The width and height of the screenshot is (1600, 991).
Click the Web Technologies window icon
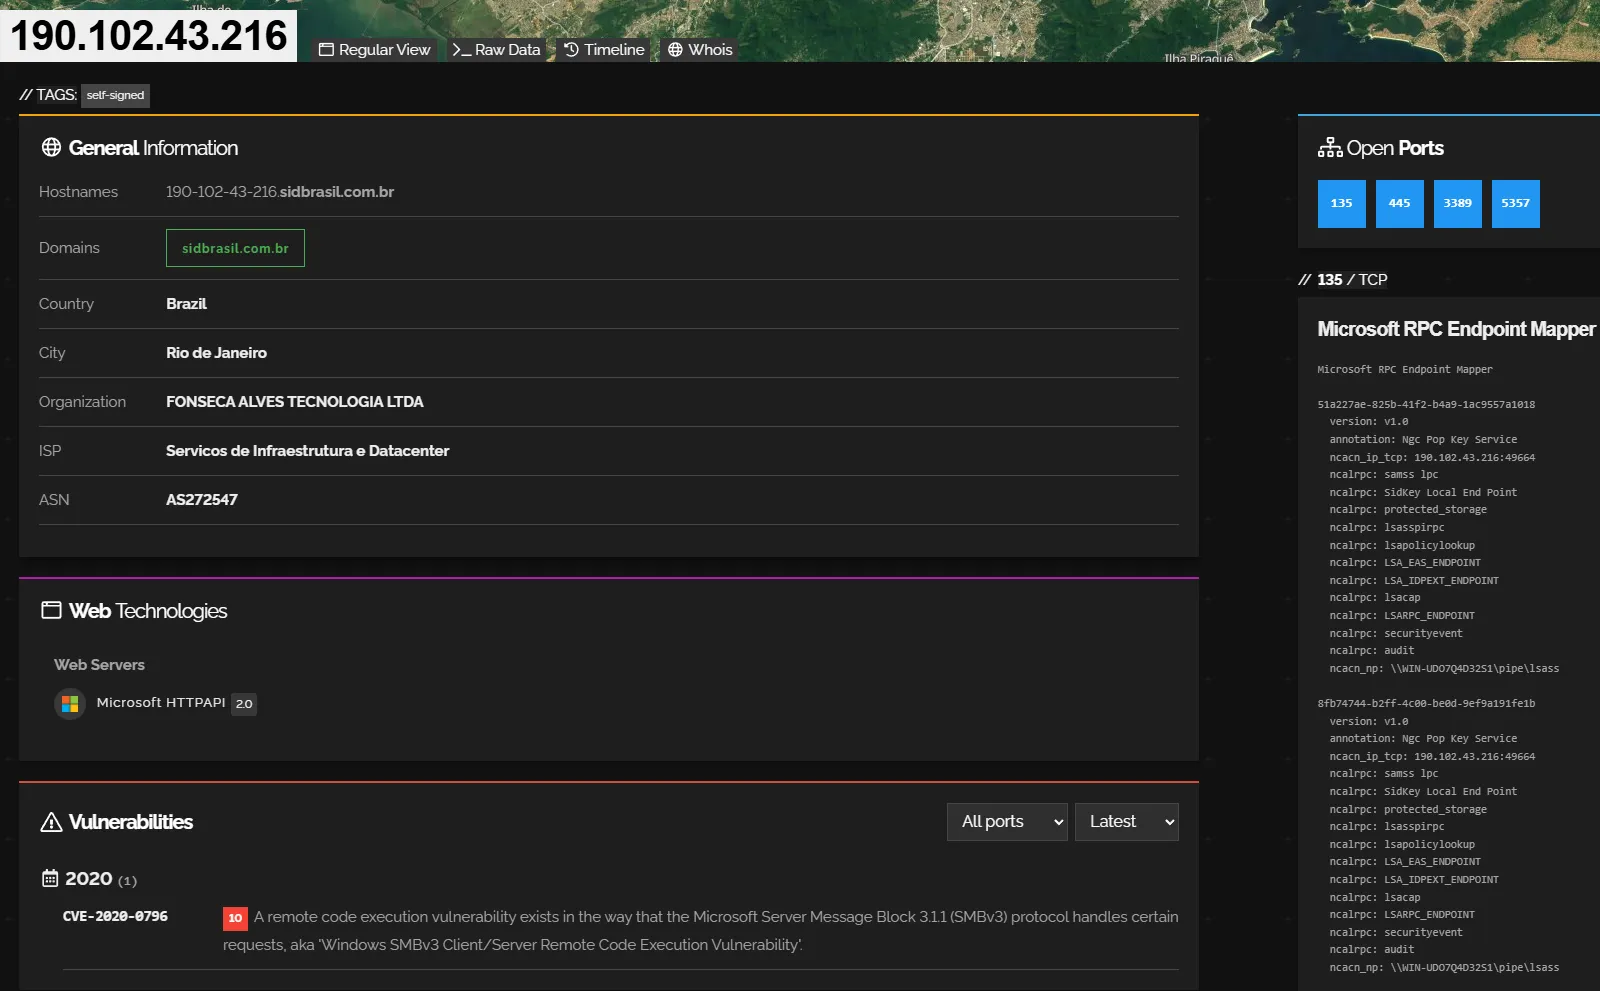tap(51, 611)
